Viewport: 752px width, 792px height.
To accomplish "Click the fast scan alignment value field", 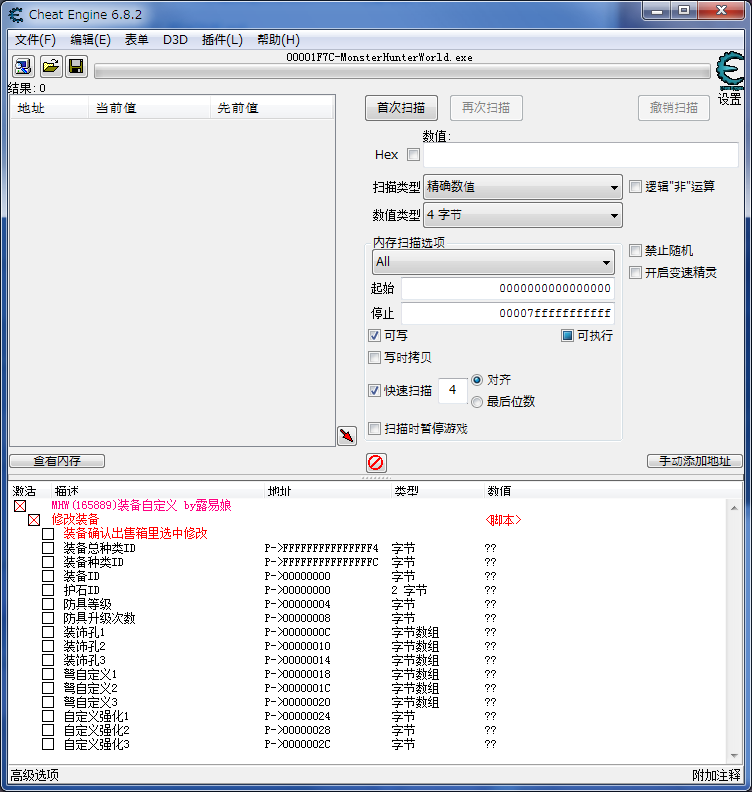I will (453, 390).
